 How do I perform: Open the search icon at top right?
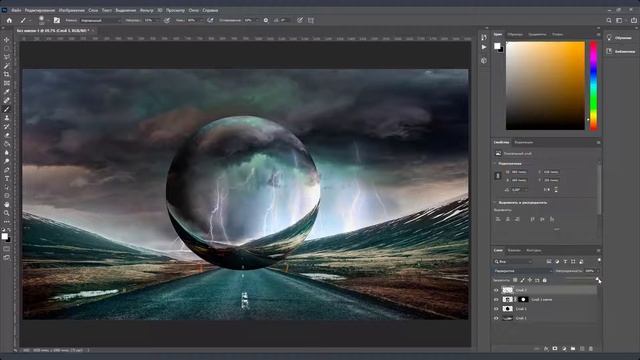609,20
